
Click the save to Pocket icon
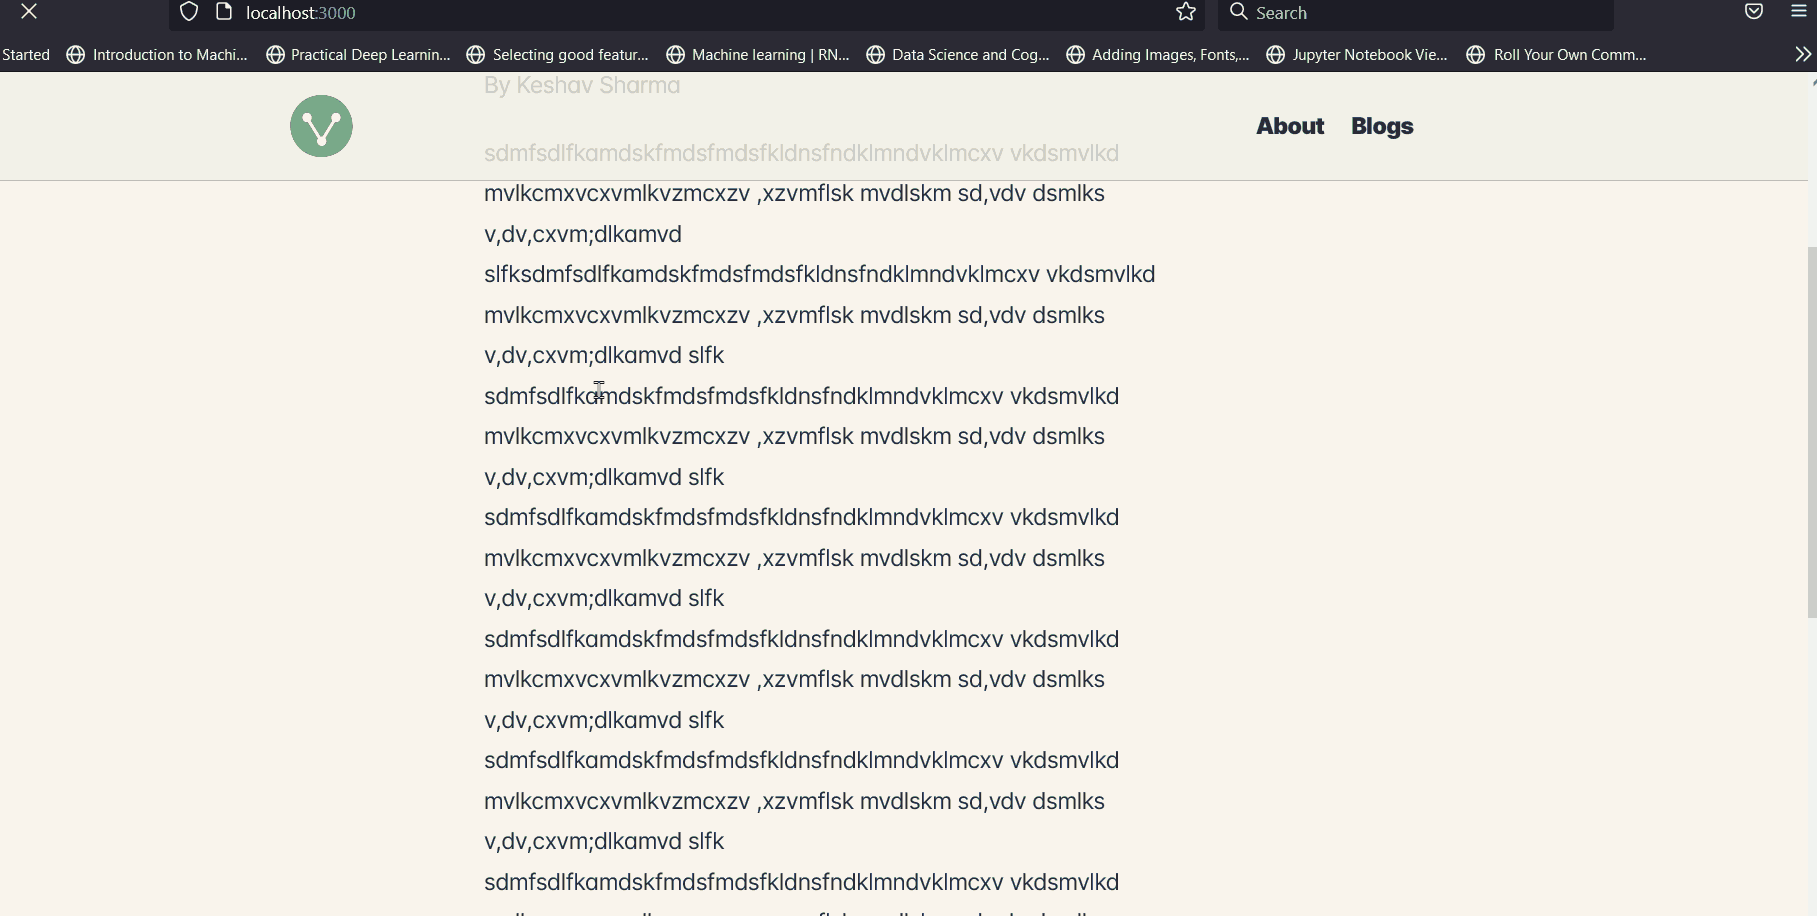(x=1753, y=12)
